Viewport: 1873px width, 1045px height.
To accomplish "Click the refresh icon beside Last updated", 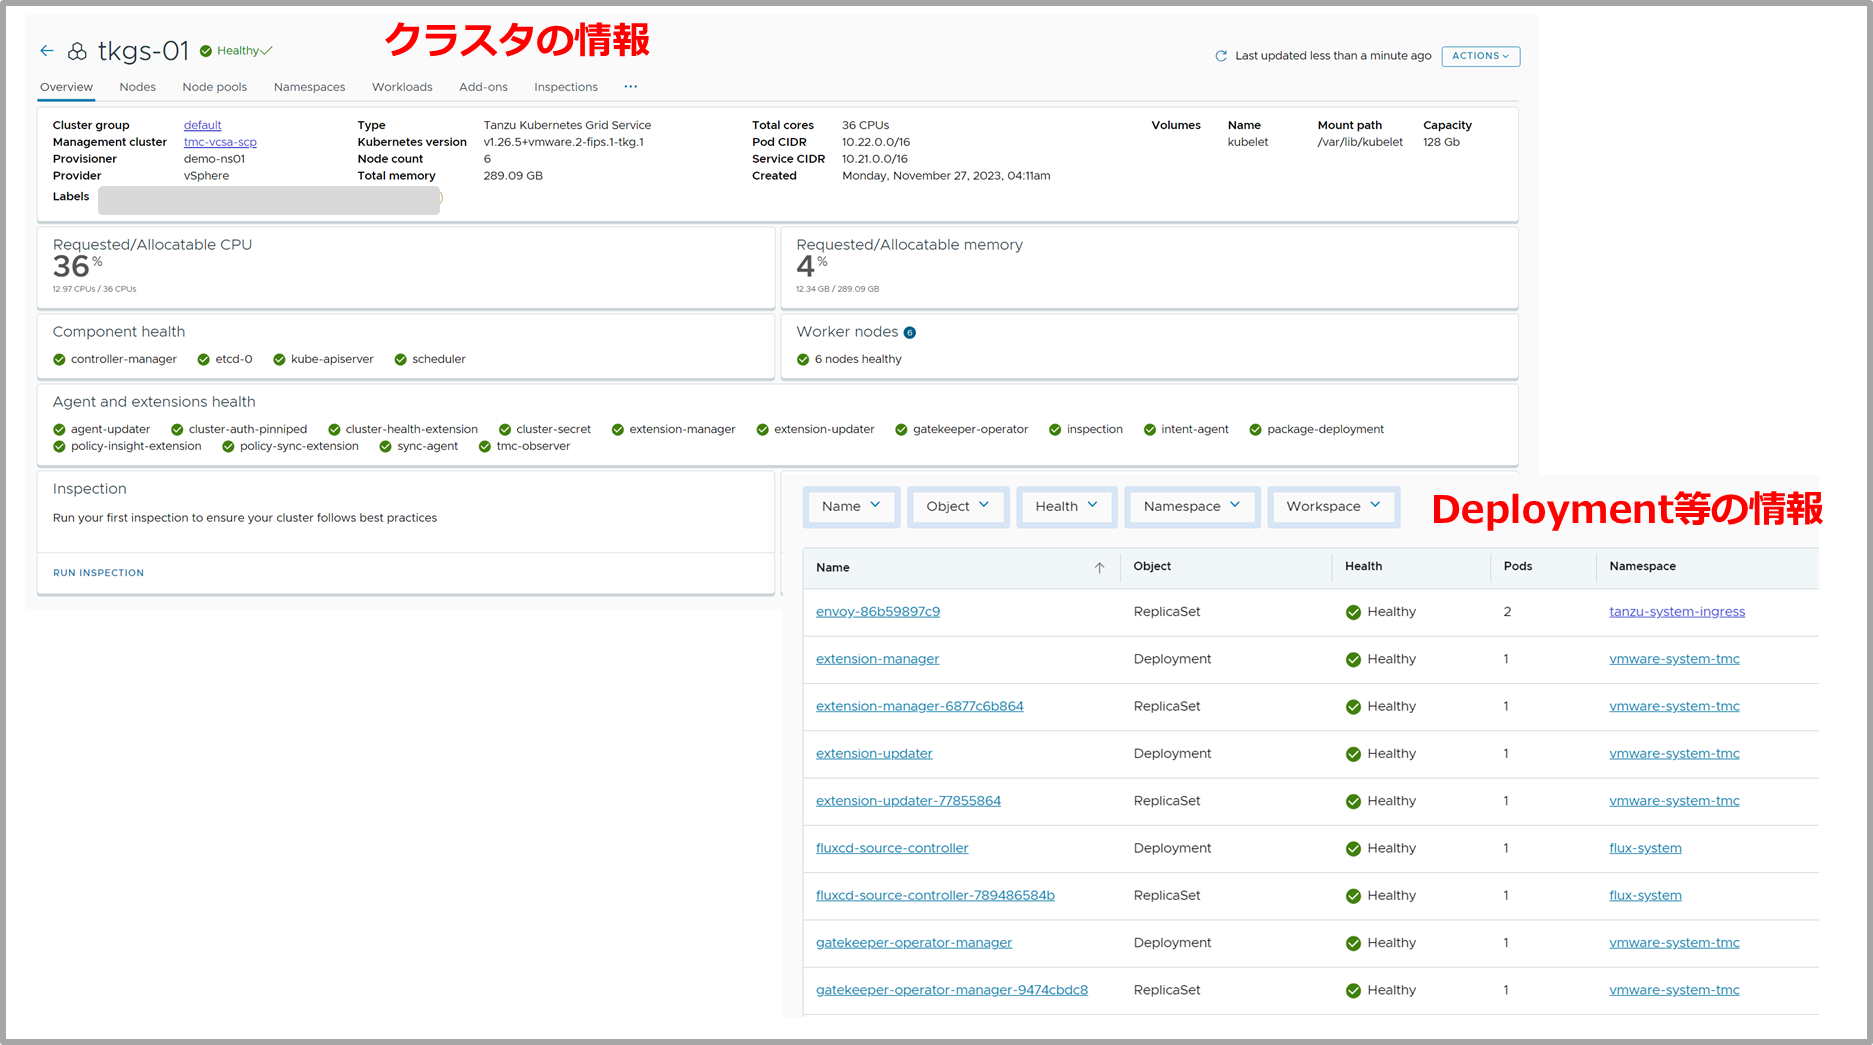I will point(1220,56).
